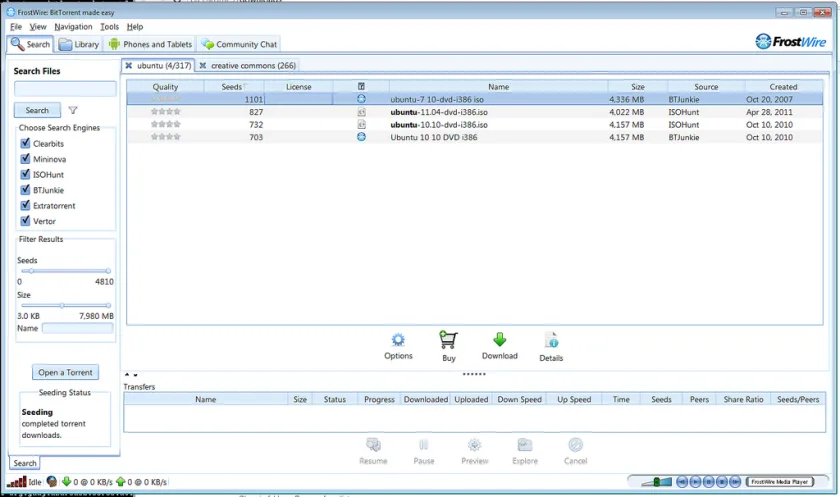Viewport: 840px width, 497px height.
Task: Click media player previous track button
Action: coord(681,481)
